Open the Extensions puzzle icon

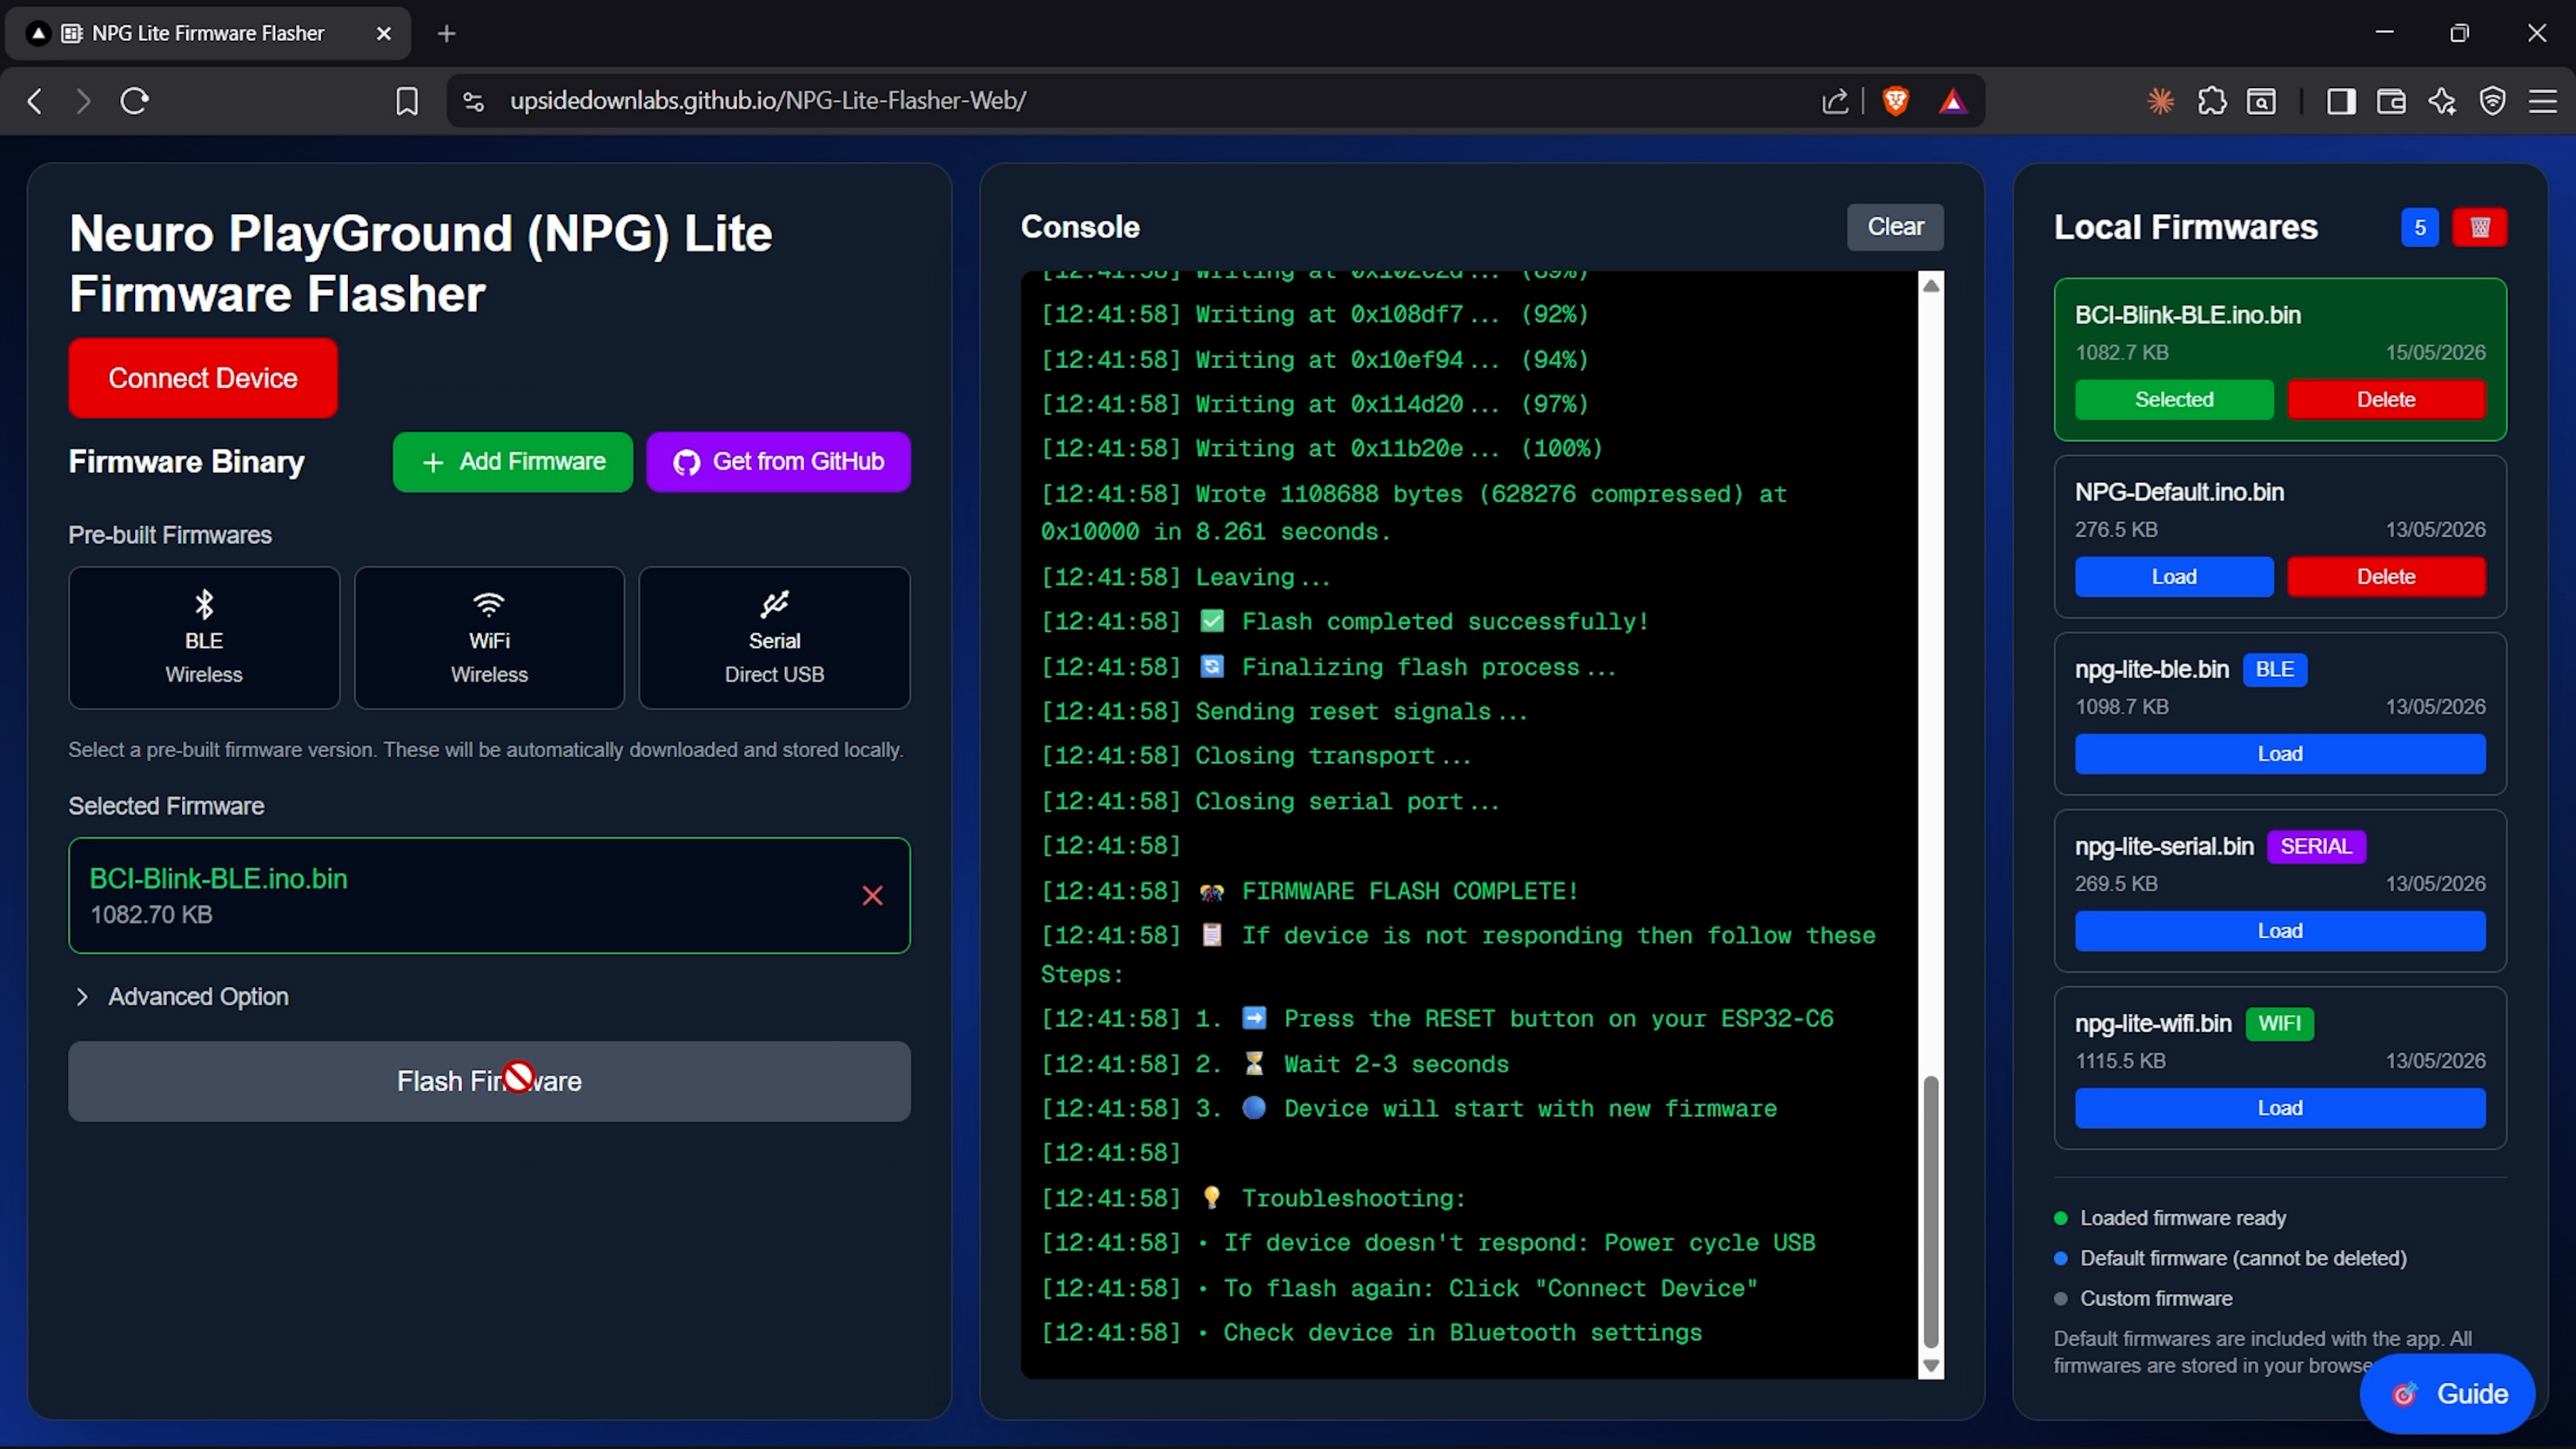(x=2212, y=101)
